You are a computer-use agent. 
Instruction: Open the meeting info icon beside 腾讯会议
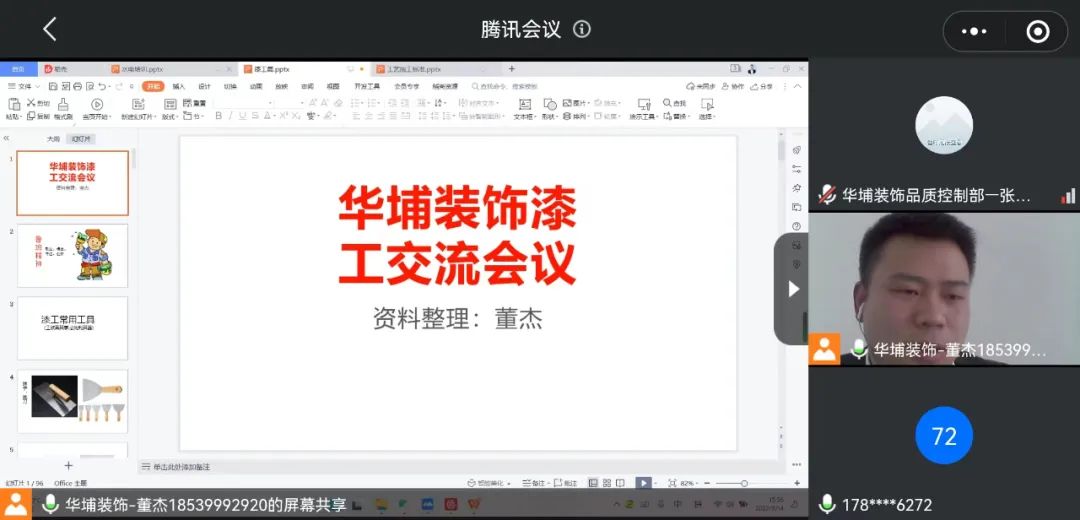582,30
